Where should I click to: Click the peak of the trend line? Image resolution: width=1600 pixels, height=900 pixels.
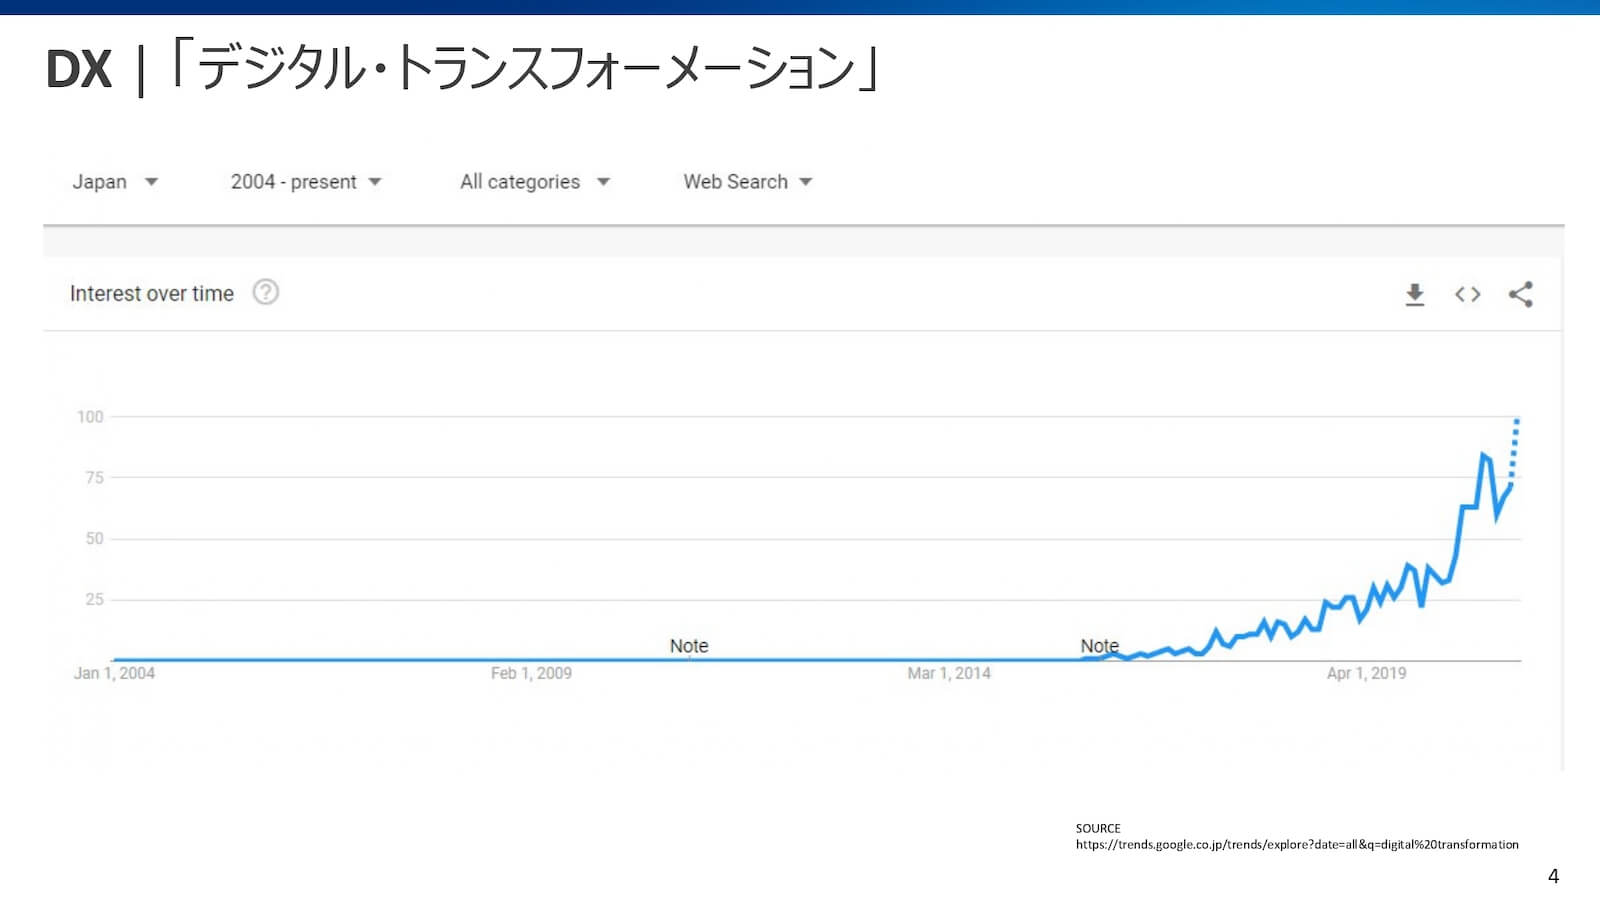tap(1483, 455)
